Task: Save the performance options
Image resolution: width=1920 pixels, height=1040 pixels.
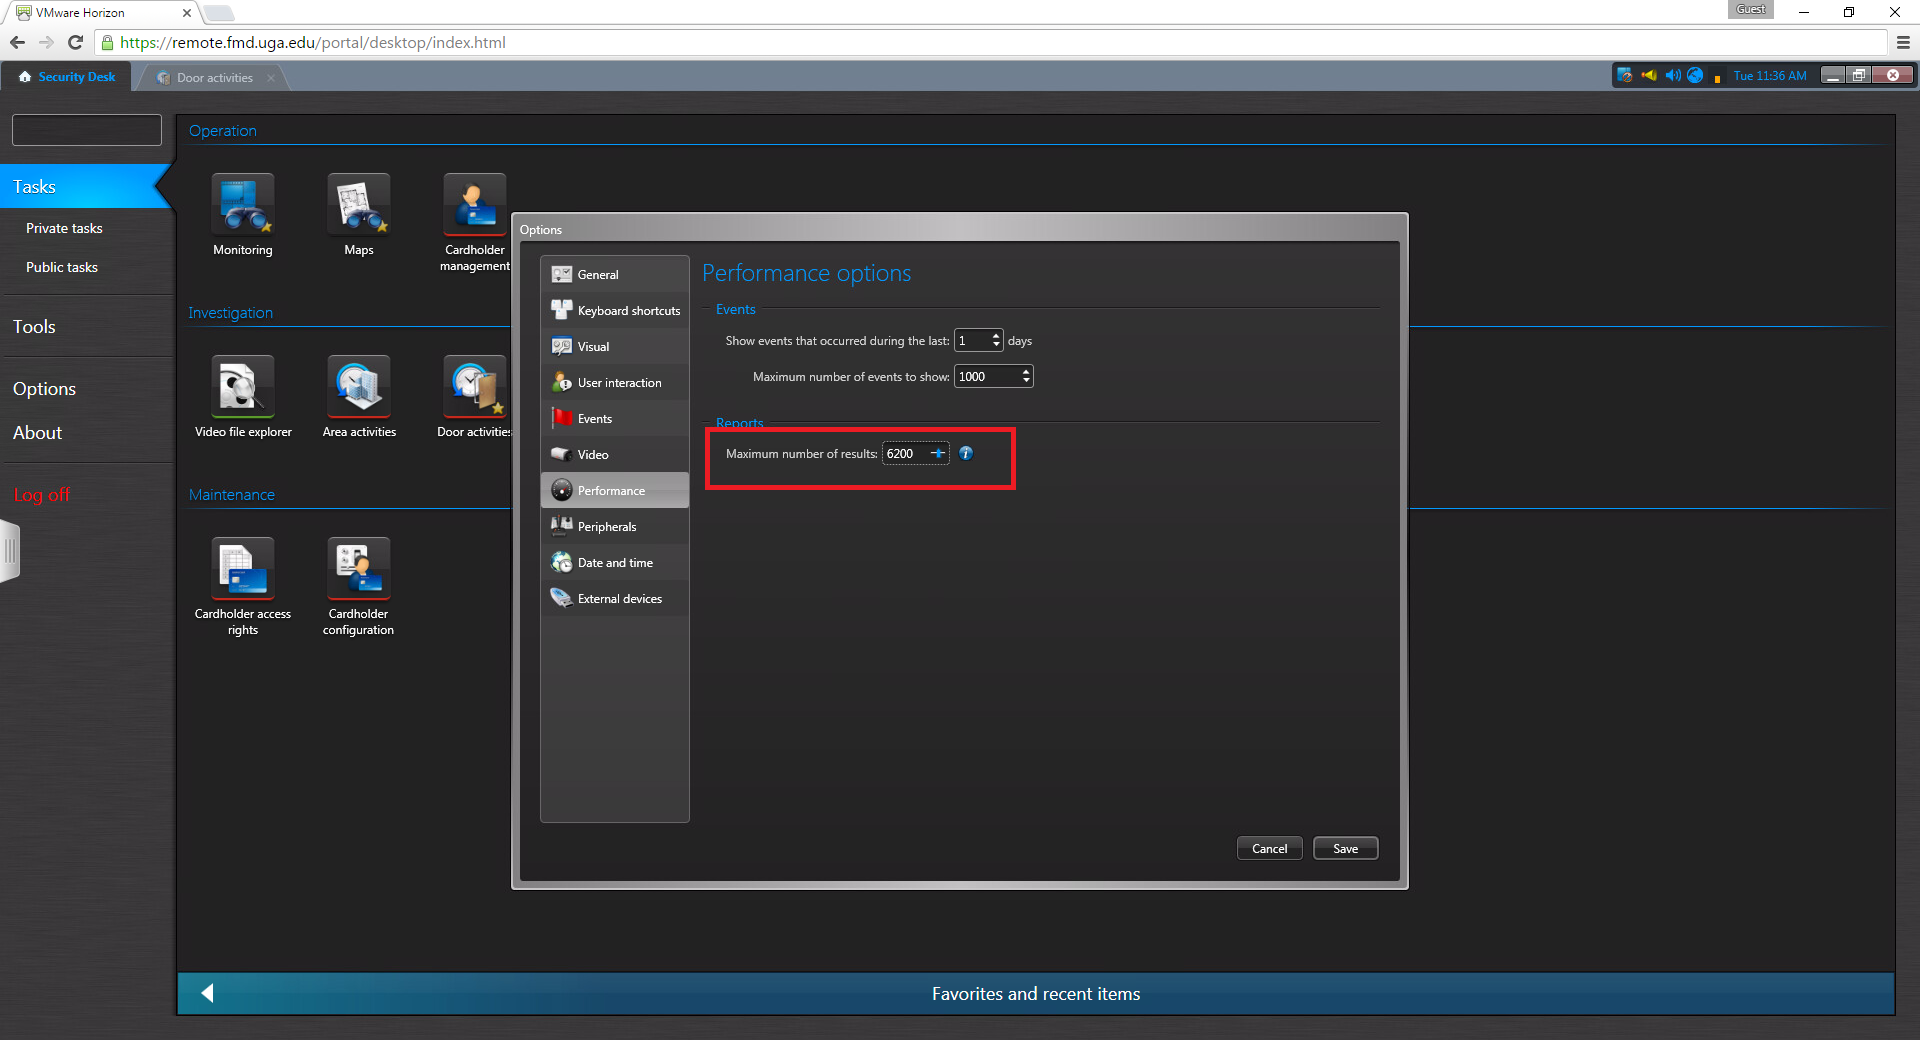Action: click(x=1345, y=848)
